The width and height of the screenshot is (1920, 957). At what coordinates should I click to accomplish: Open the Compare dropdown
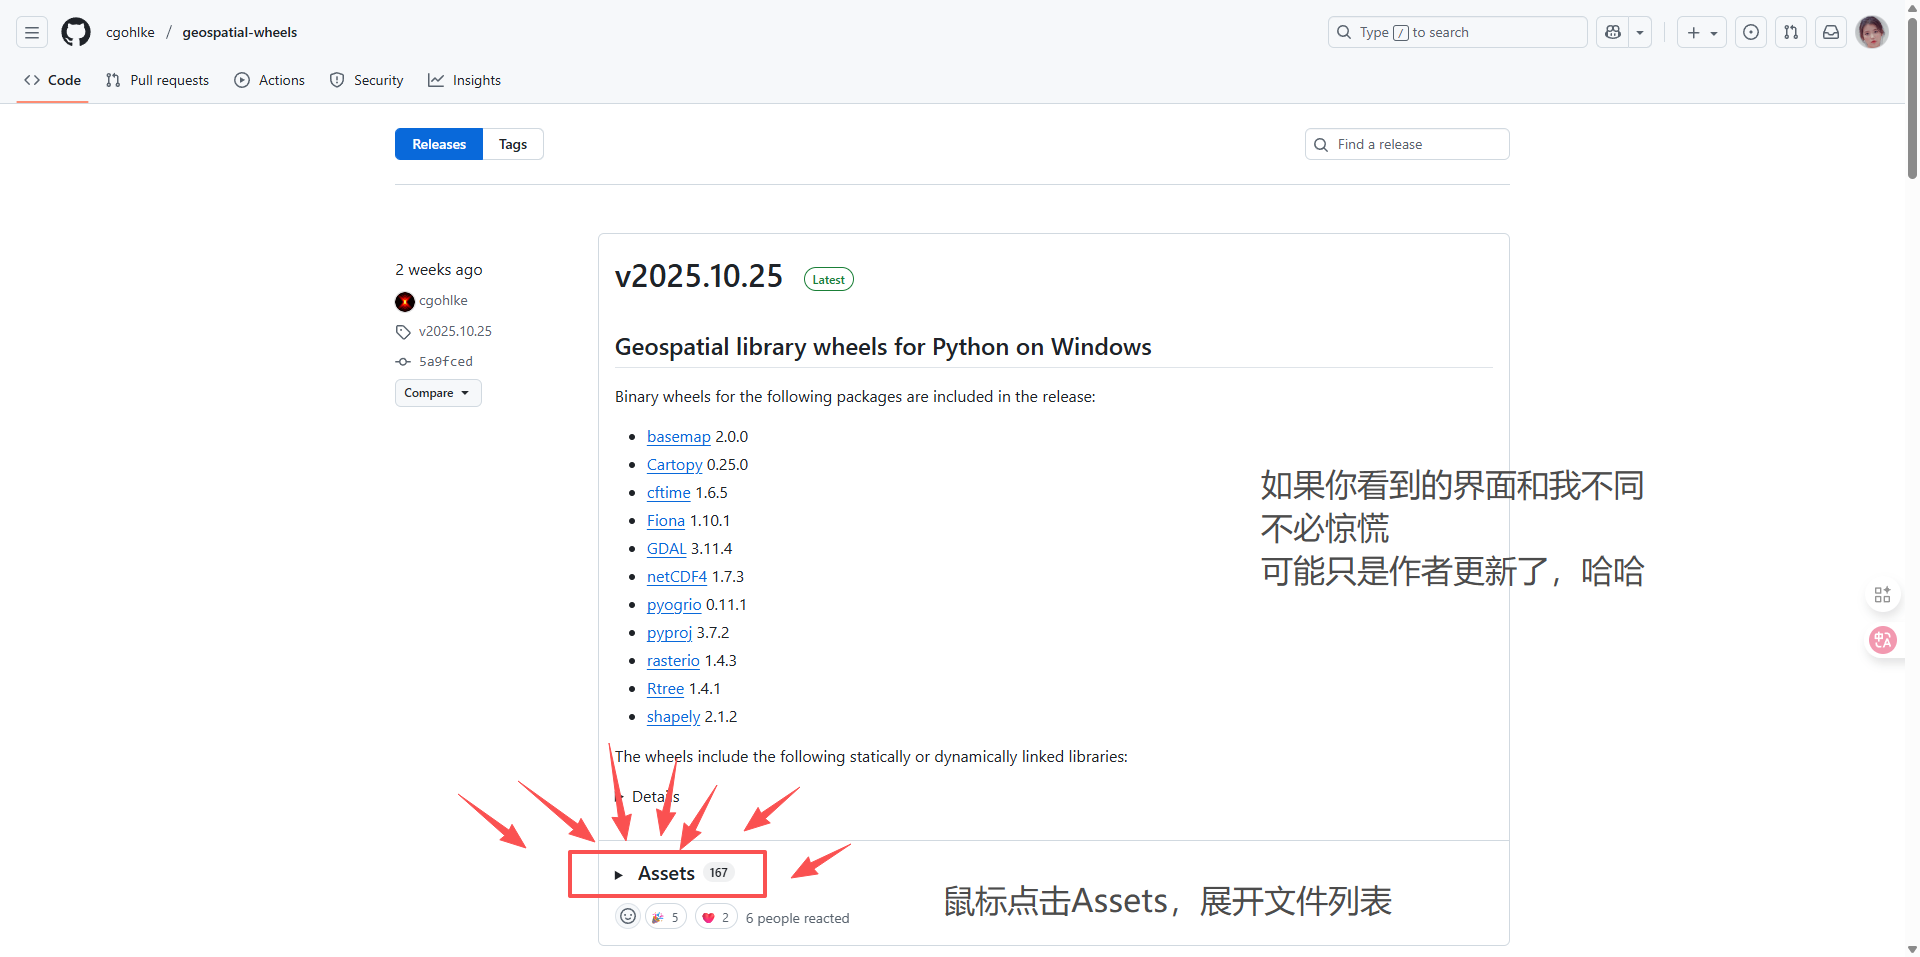click(x=437, y=392)
